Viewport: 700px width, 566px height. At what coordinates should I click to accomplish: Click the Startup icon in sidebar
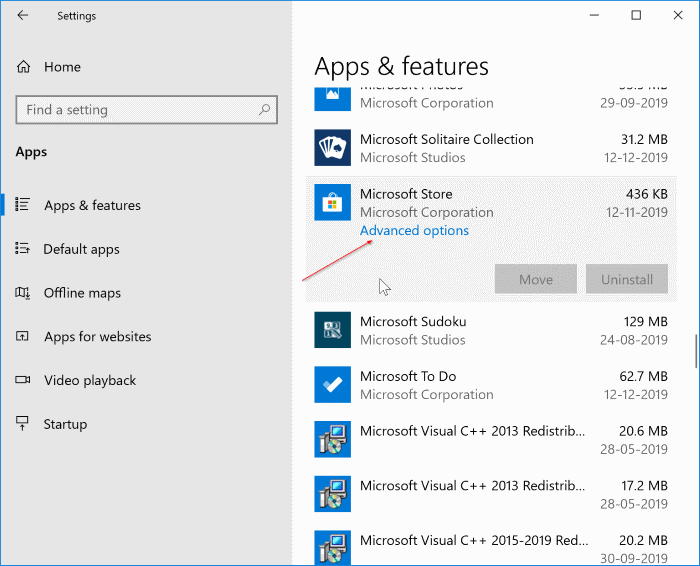point(22,423)
